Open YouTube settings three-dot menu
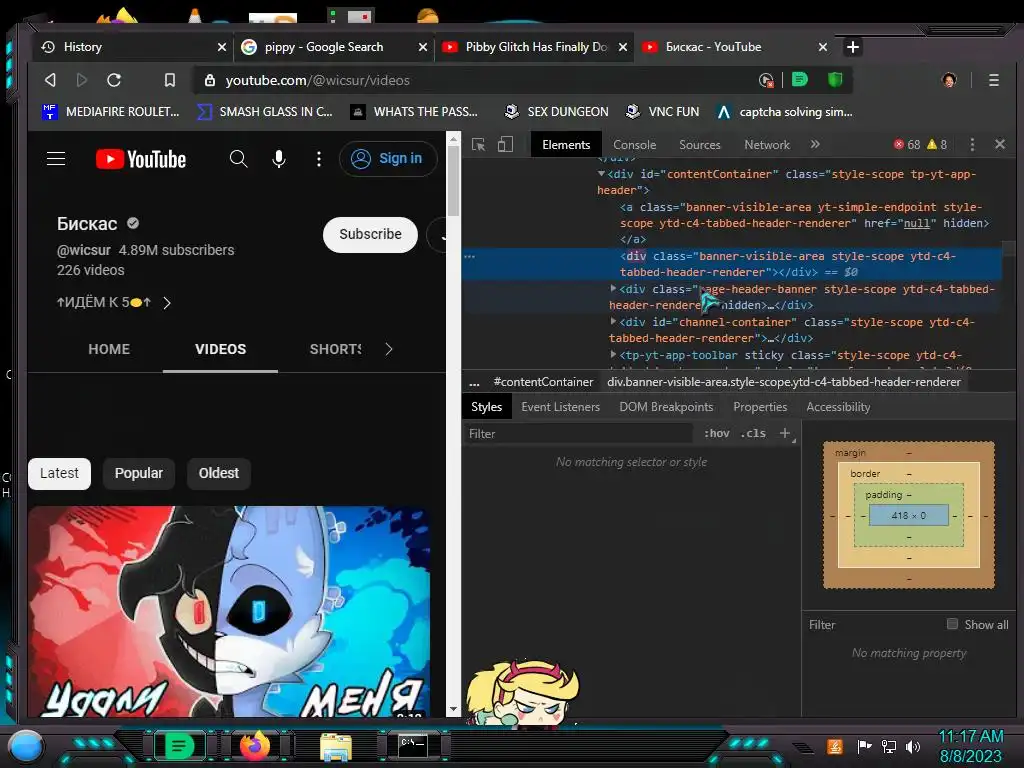This screenshot has height=768, width=1024. (x=319, y=159)
